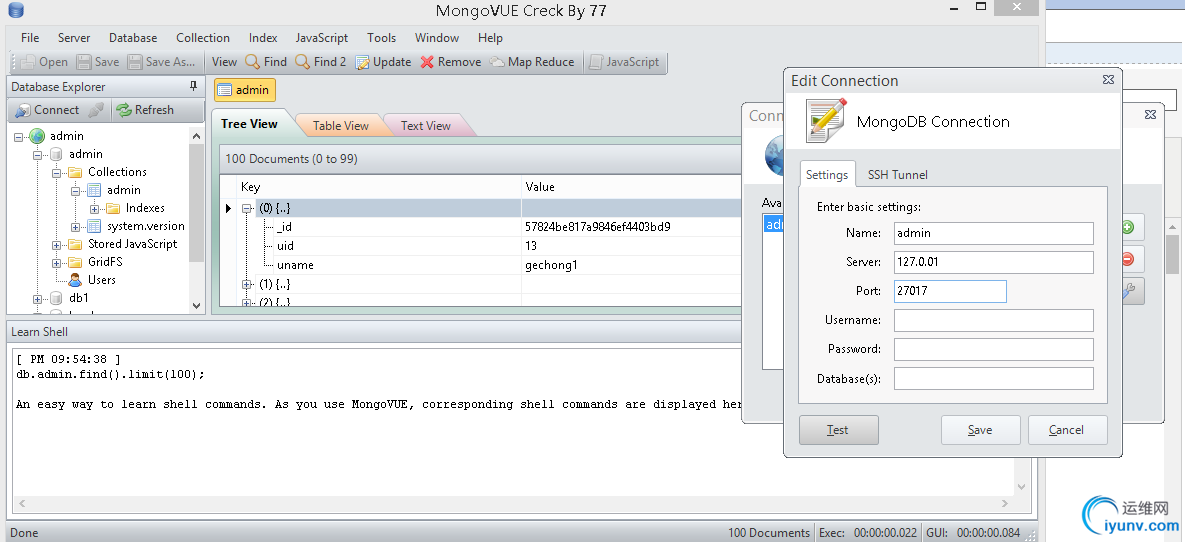The width and height of the screenshot is (1185, 542).
Task: Click the Save As toolbar button
Action: point(163,62)
